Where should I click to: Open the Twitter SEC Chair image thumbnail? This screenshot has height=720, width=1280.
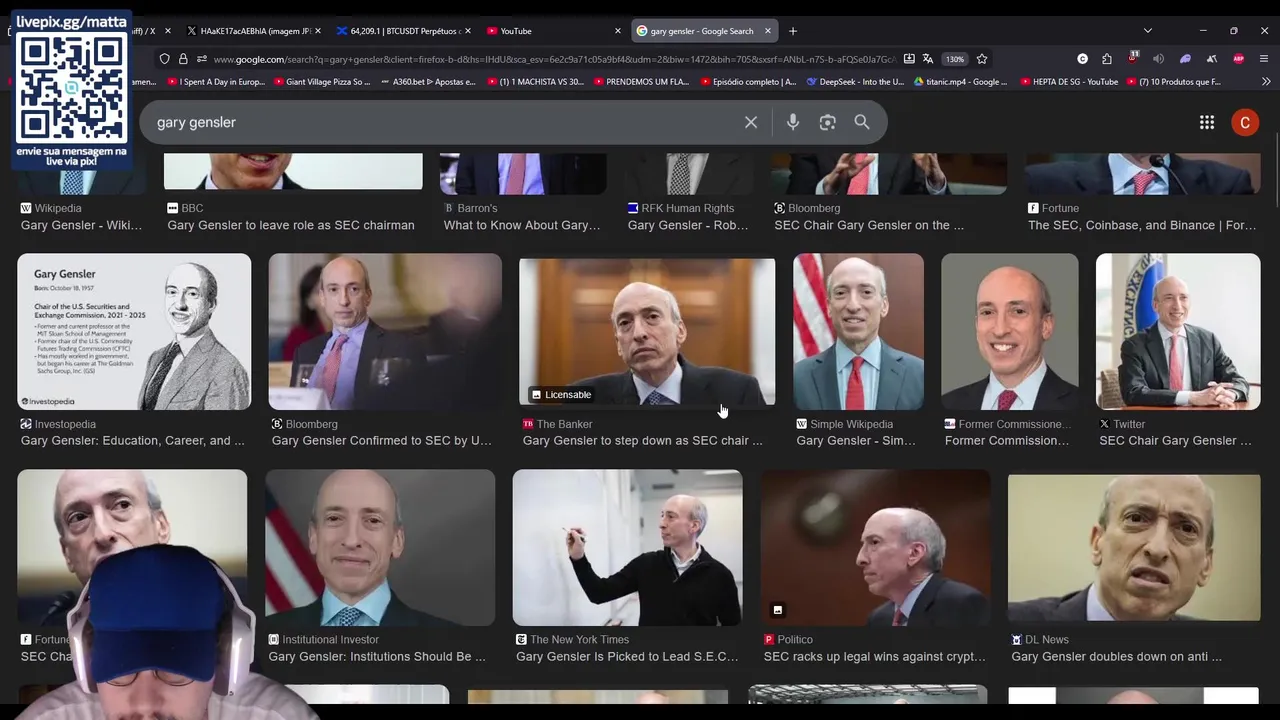click(x=1178, y=331)
